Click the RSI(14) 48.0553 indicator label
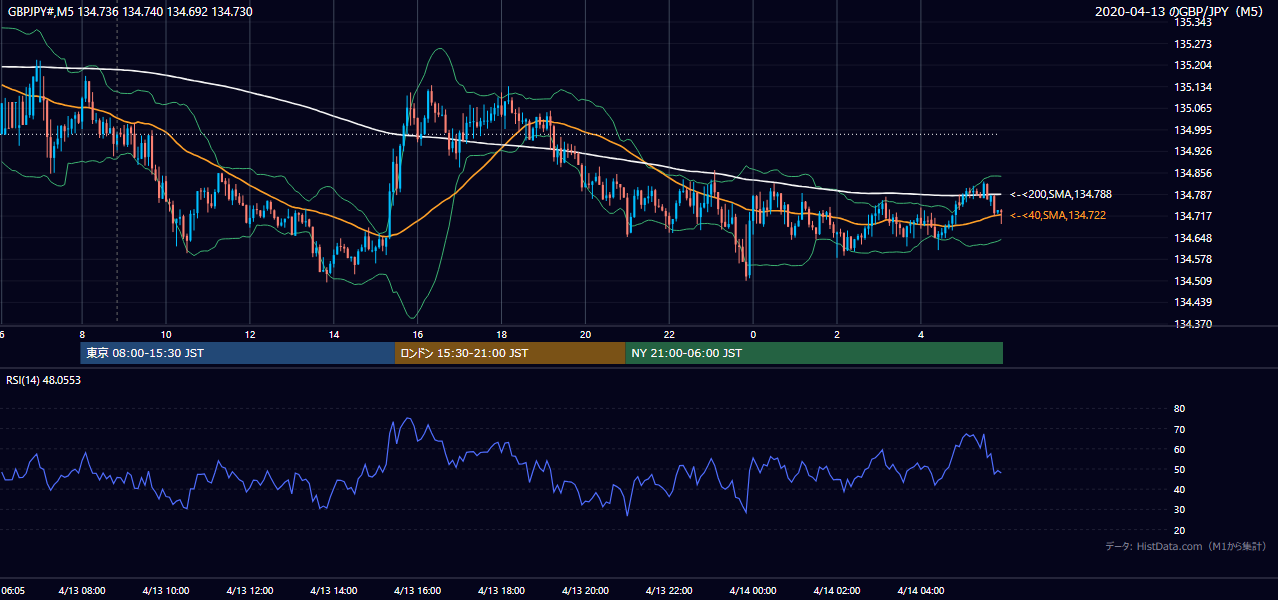Screen dimensions: 1278x600 44,380
